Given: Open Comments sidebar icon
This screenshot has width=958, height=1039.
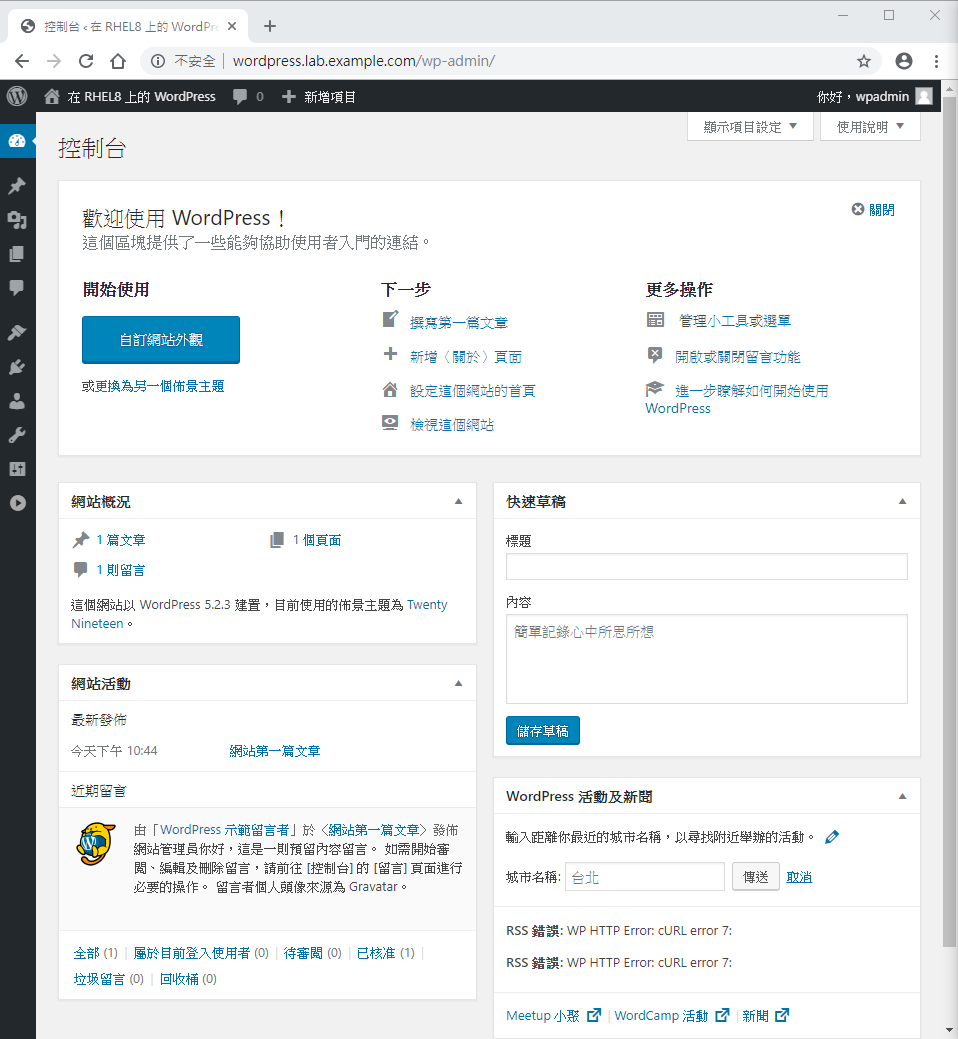Looking at the screenshot, I should pos(17,288).
